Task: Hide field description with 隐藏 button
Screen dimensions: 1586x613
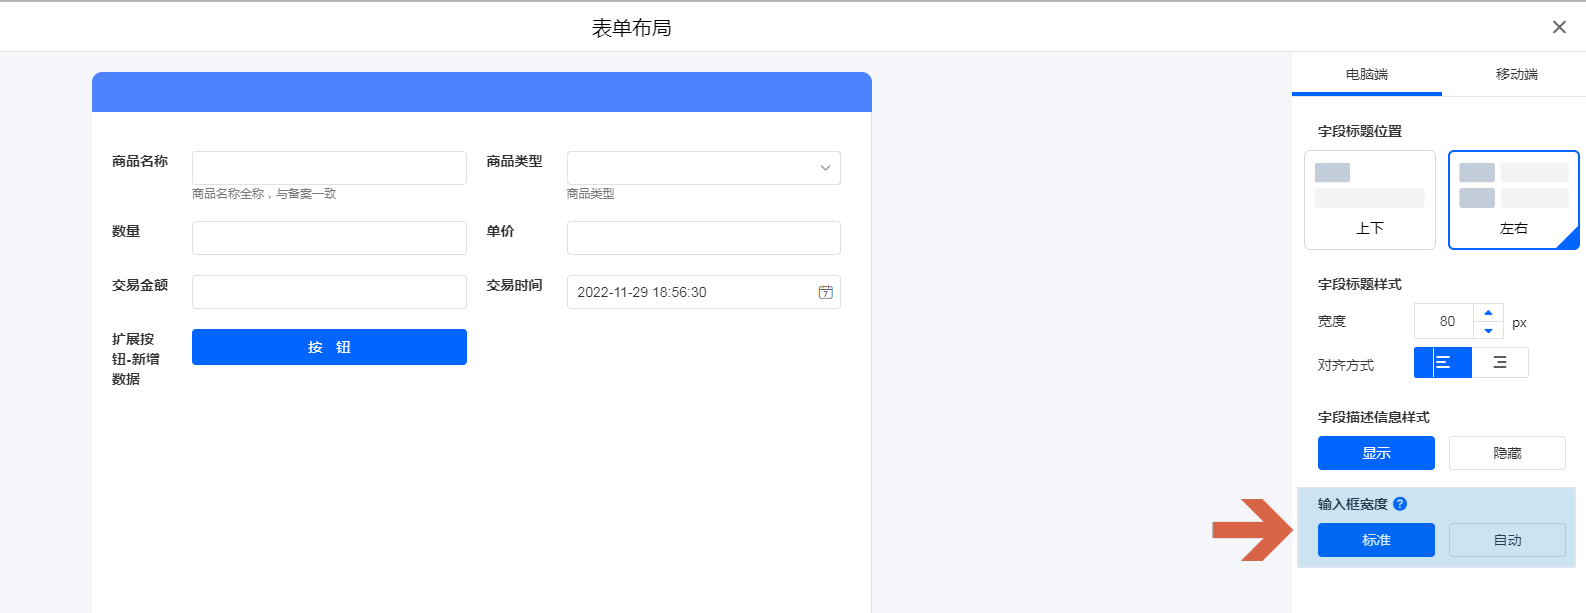Action: [1507, 453]
